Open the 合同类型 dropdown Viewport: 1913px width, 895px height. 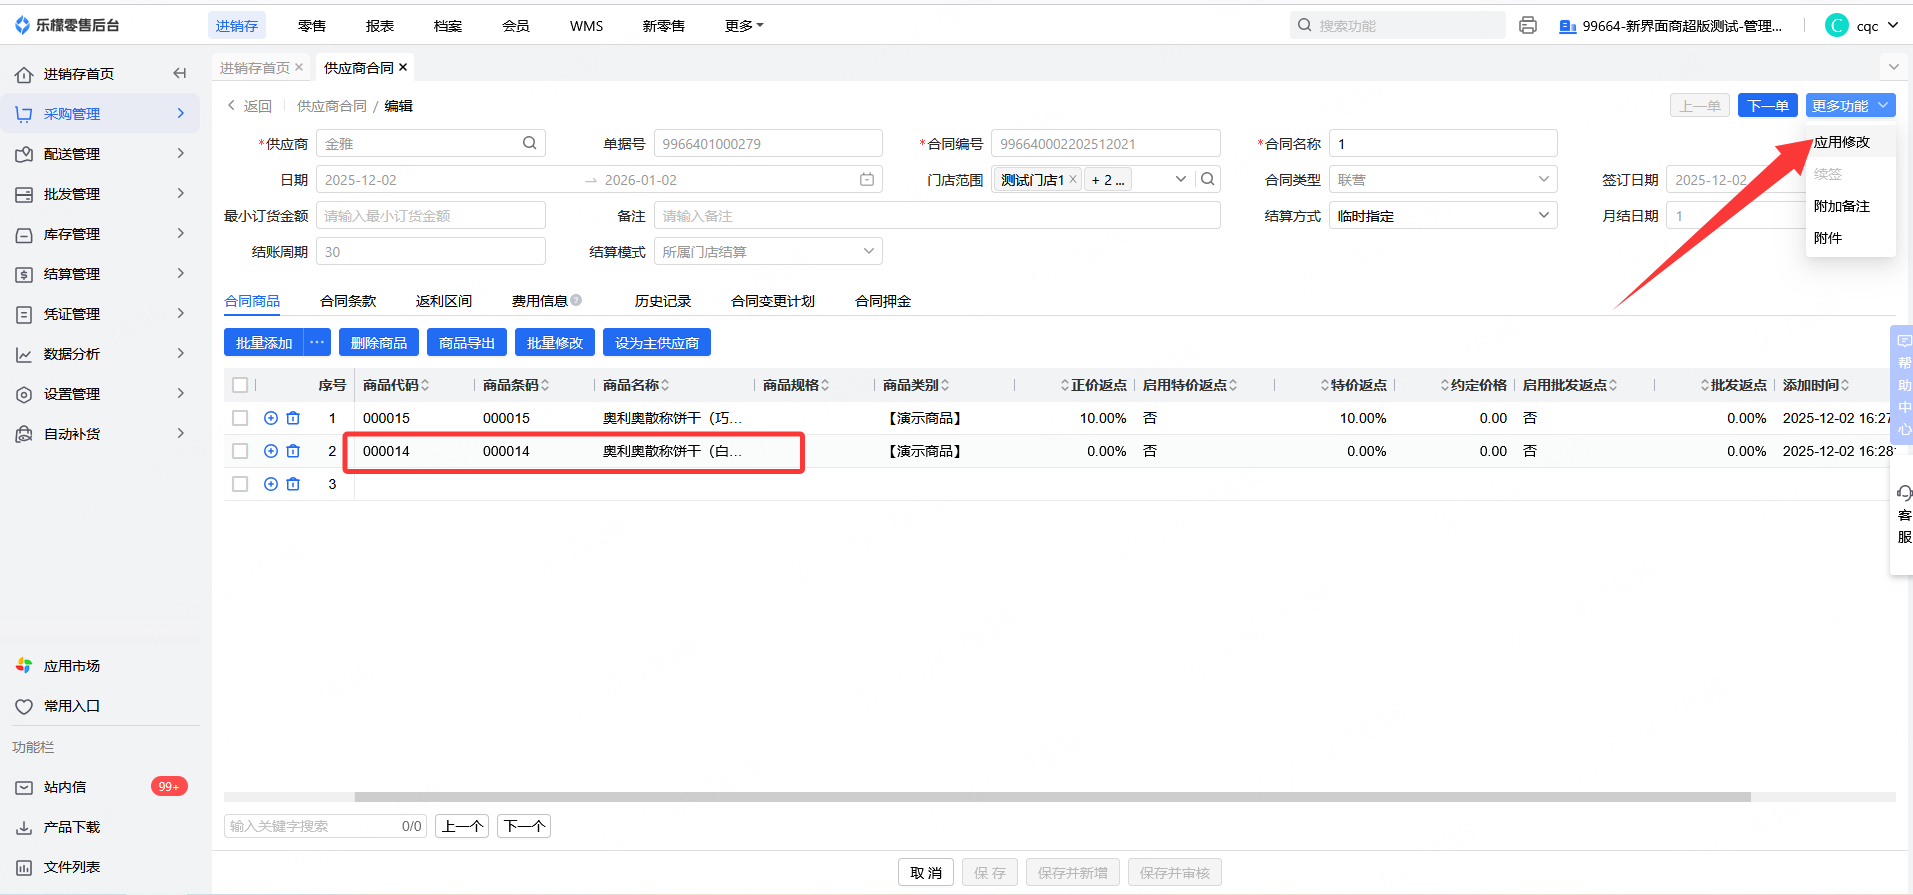click(1443, 180)
